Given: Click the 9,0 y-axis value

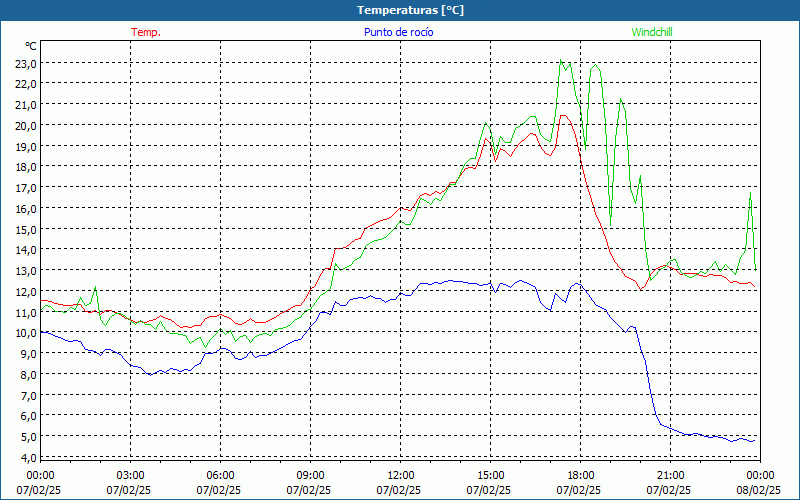Looking at the screenshot, I should (28, 355).
